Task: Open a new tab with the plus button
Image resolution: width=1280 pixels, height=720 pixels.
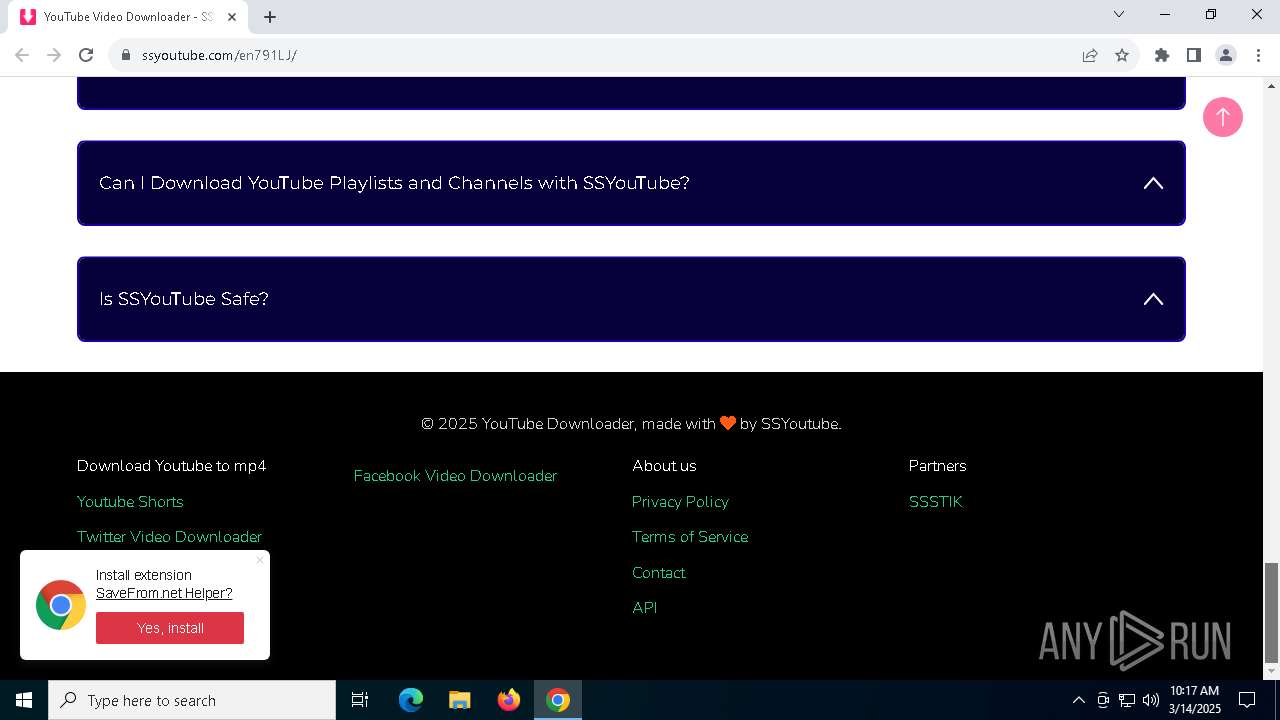Action: [x=270, y=17]
